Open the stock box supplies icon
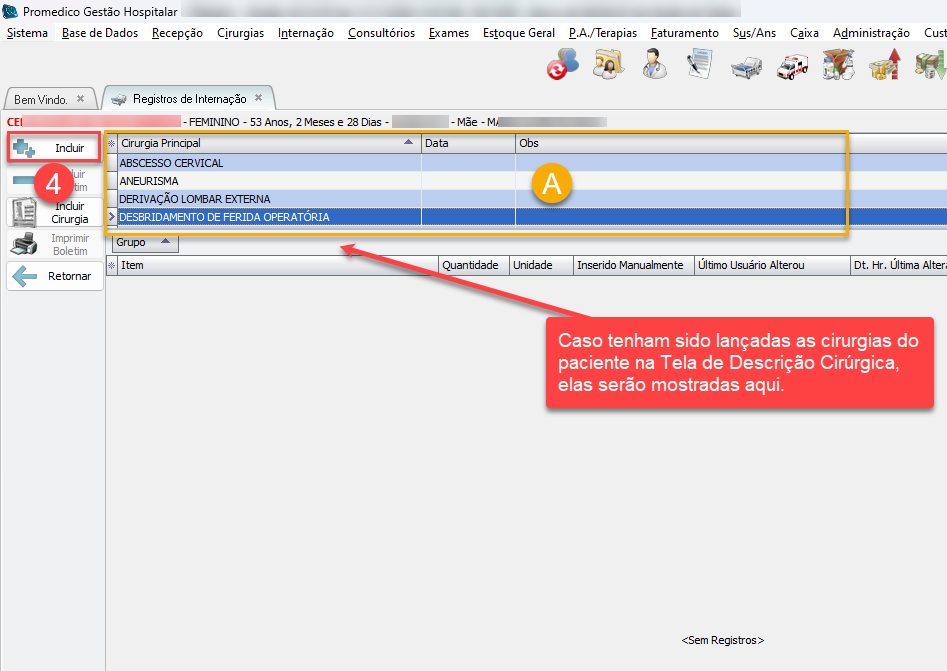The height and width of the screenshot is (671, 947). tap(836, 65)
